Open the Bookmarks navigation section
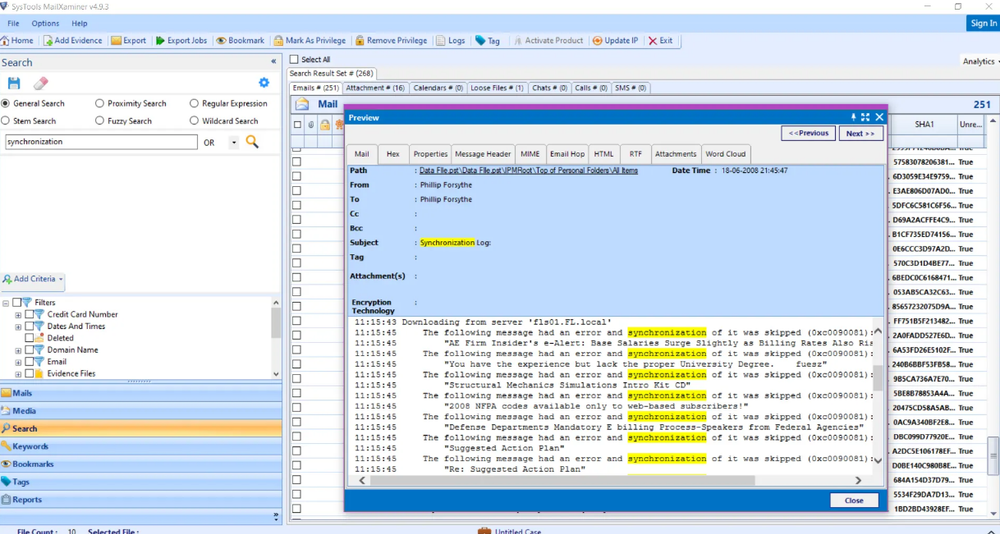Viewport: 1000px width, 534px height. click(141, 464)
